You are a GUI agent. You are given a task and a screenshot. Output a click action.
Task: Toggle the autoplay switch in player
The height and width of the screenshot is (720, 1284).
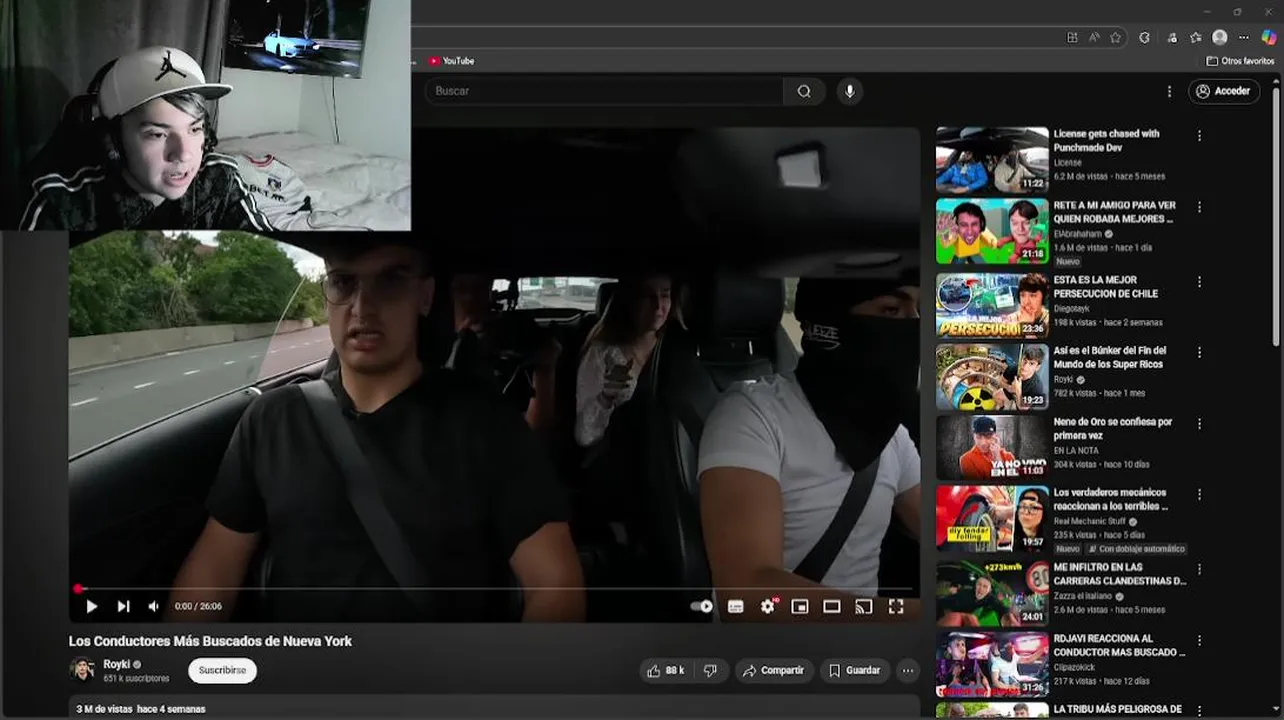(702, 606)
